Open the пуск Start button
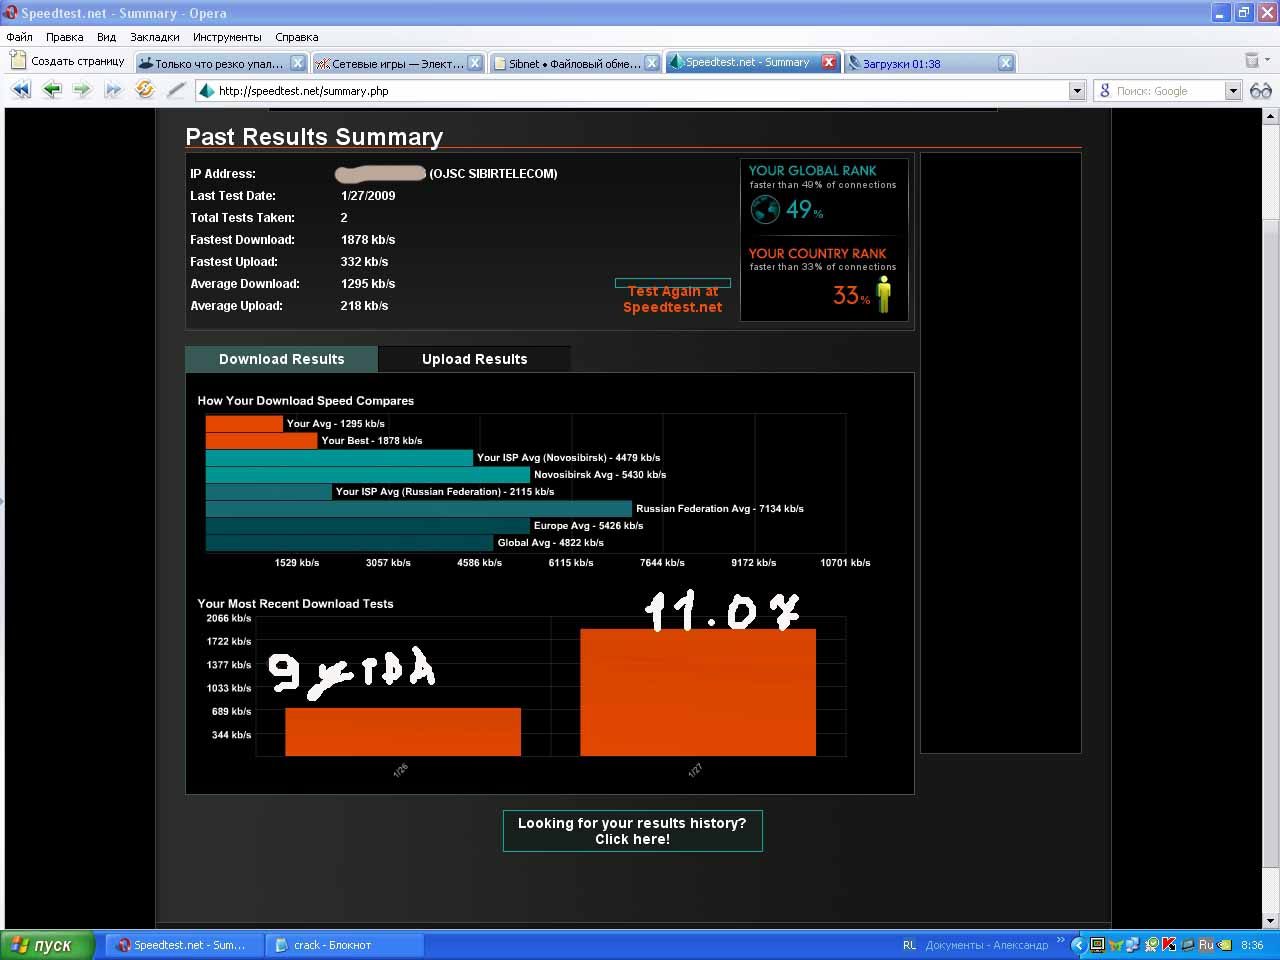The width and height of the screenshot is (1280, 960). click(47, 945)
